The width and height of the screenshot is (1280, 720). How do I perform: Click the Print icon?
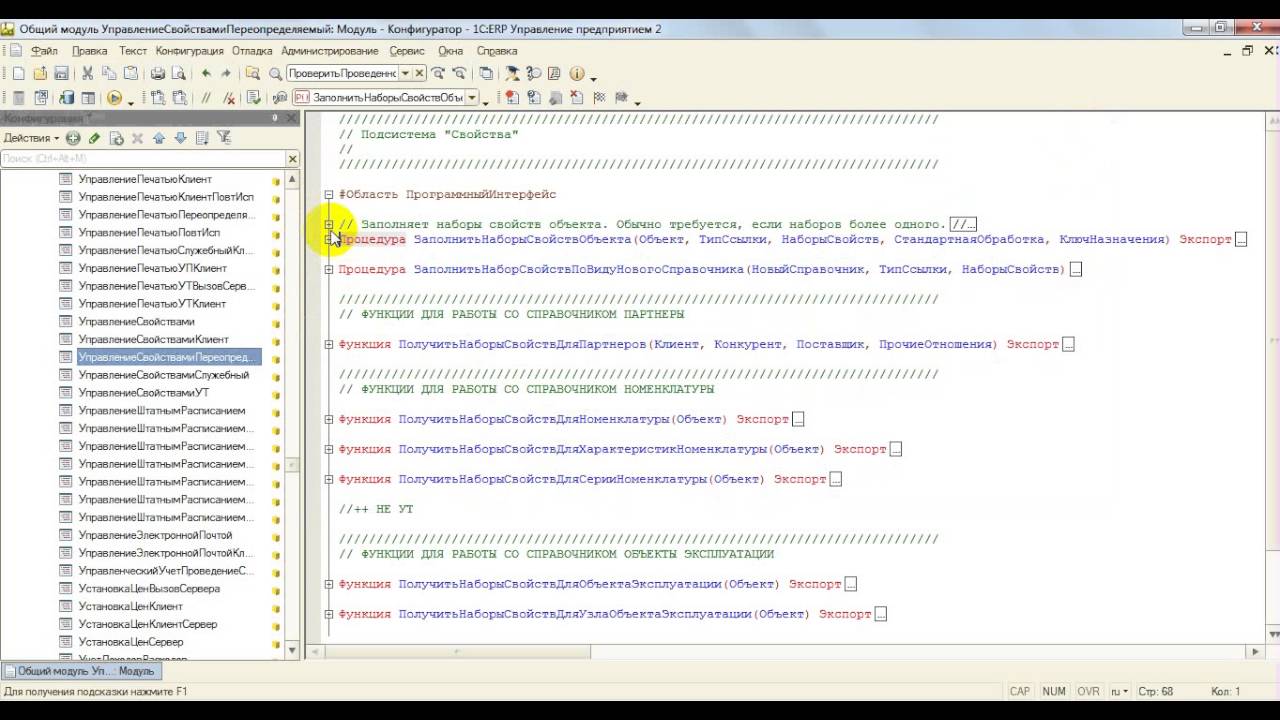[157, 73]
